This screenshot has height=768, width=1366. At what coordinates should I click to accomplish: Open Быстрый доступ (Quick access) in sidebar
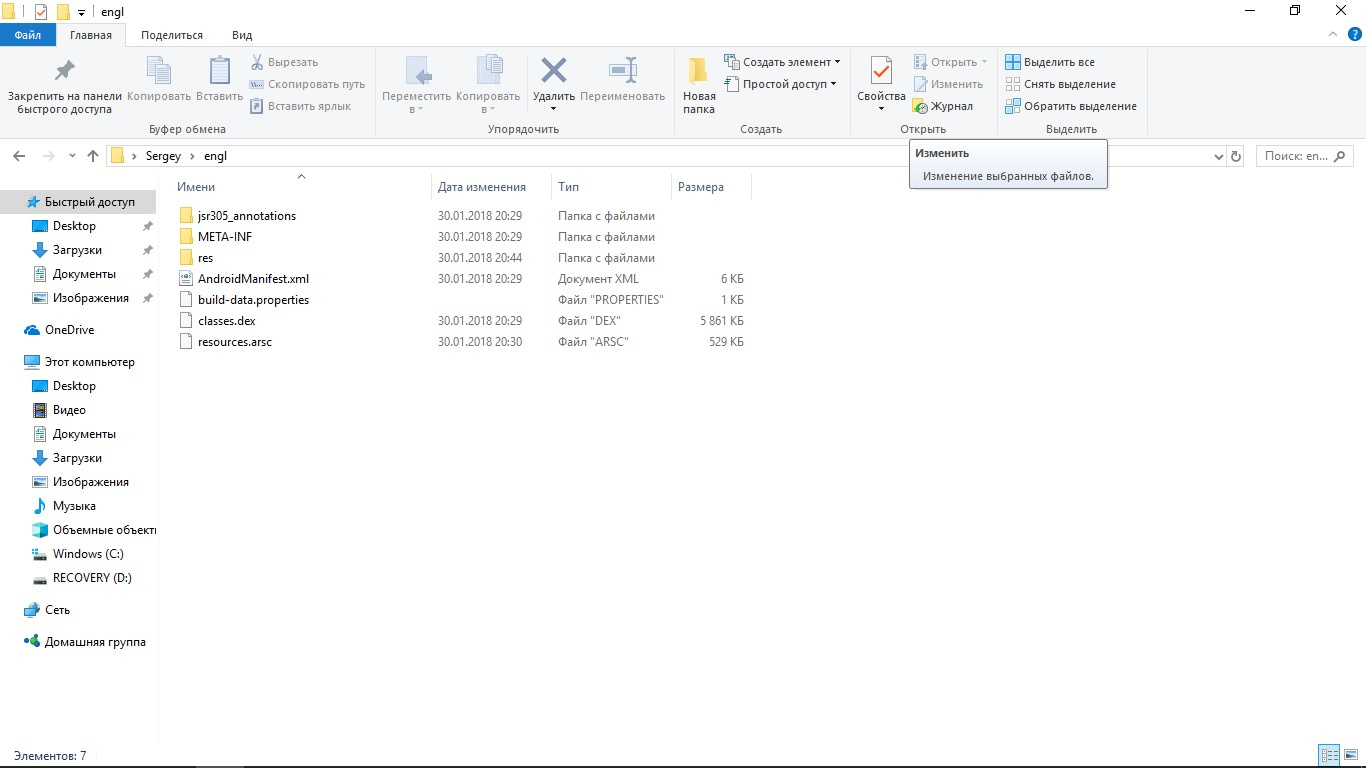(x=78, y=202)
